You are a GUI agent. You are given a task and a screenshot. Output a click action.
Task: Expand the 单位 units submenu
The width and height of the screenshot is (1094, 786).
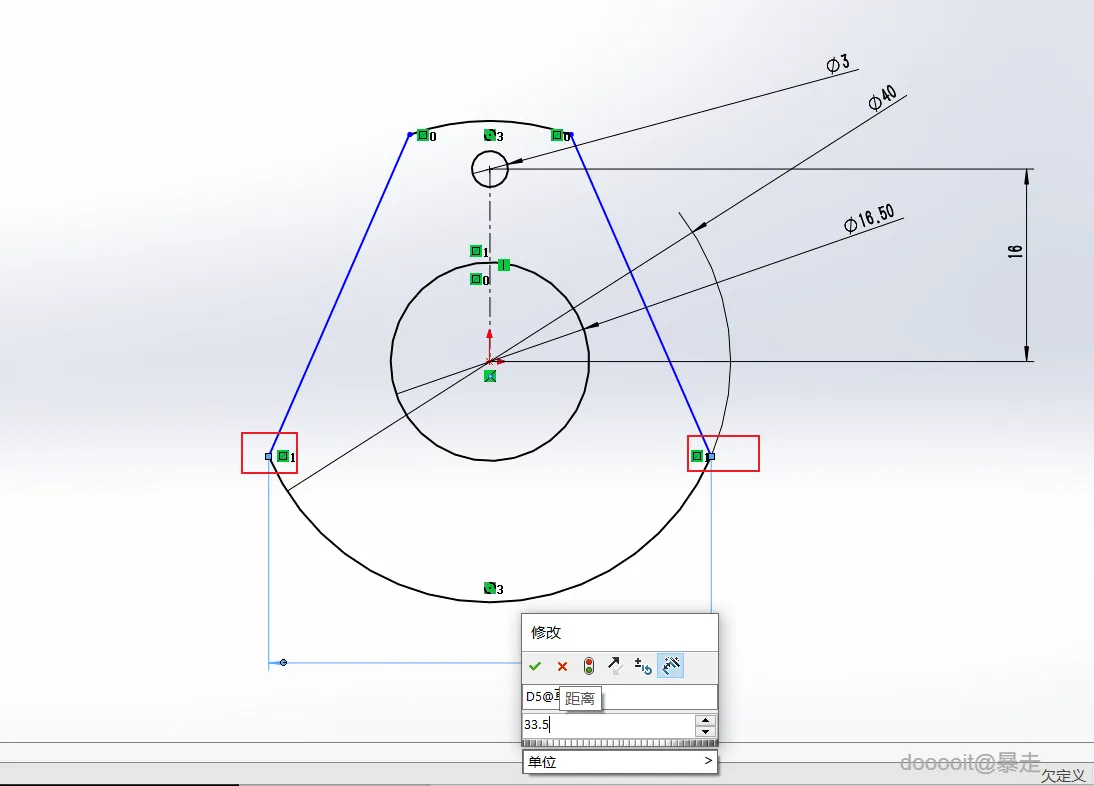click(x=620, y=762)
